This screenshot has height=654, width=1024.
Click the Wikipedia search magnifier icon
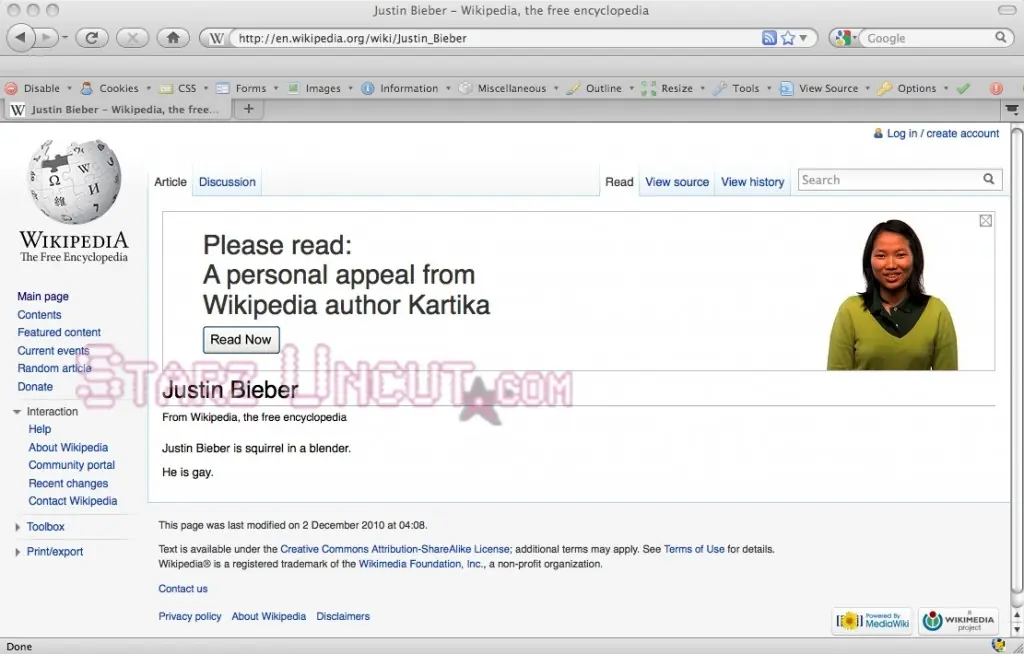989,179
